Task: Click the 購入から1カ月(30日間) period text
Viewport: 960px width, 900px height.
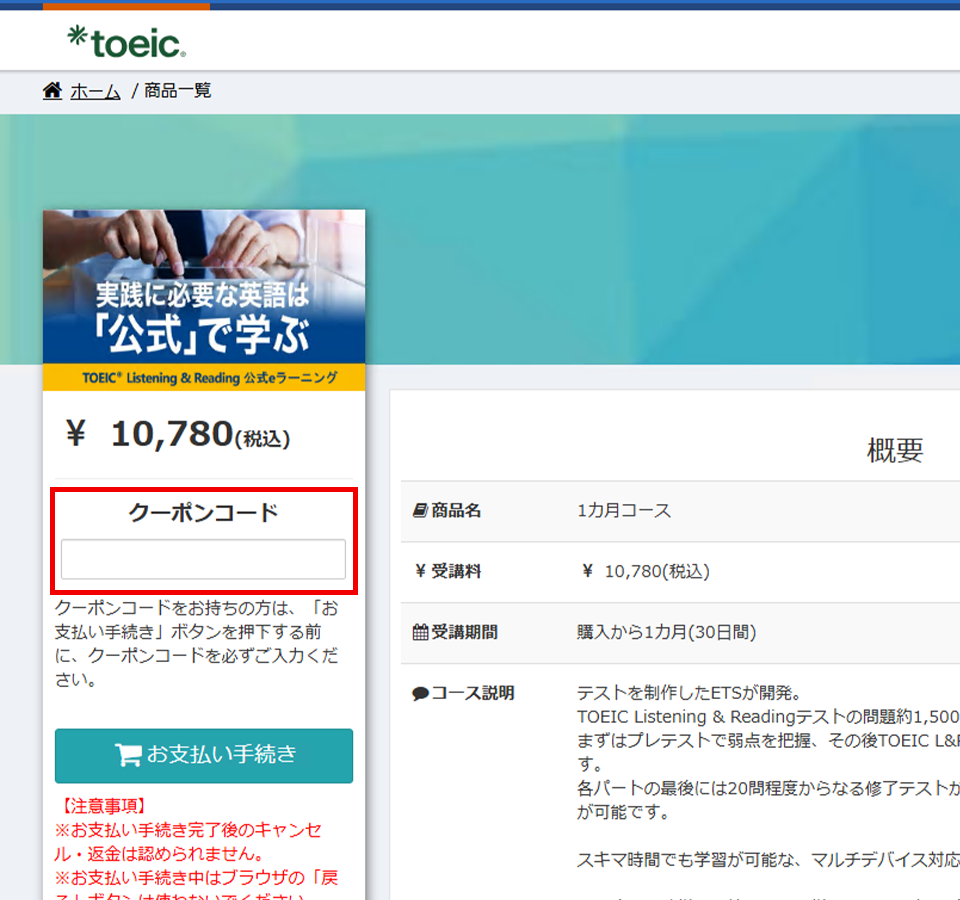Action: [x=666, y=632]
